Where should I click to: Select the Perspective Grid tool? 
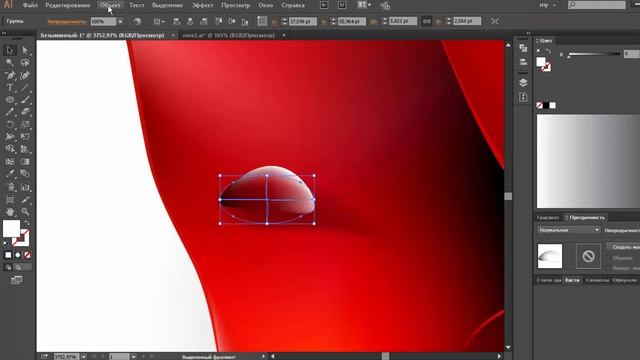pos(25,149)
